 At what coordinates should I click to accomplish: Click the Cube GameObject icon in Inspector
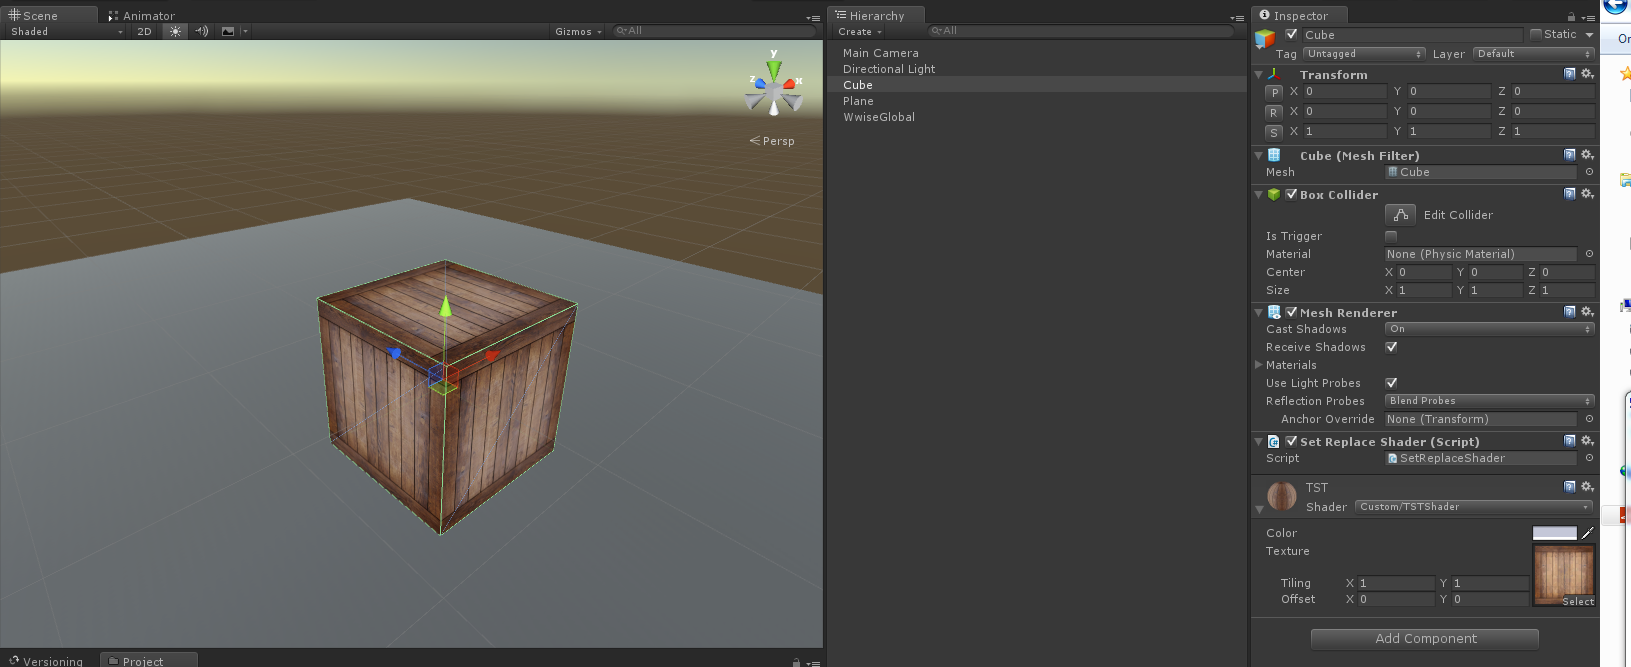[1265, 38]
